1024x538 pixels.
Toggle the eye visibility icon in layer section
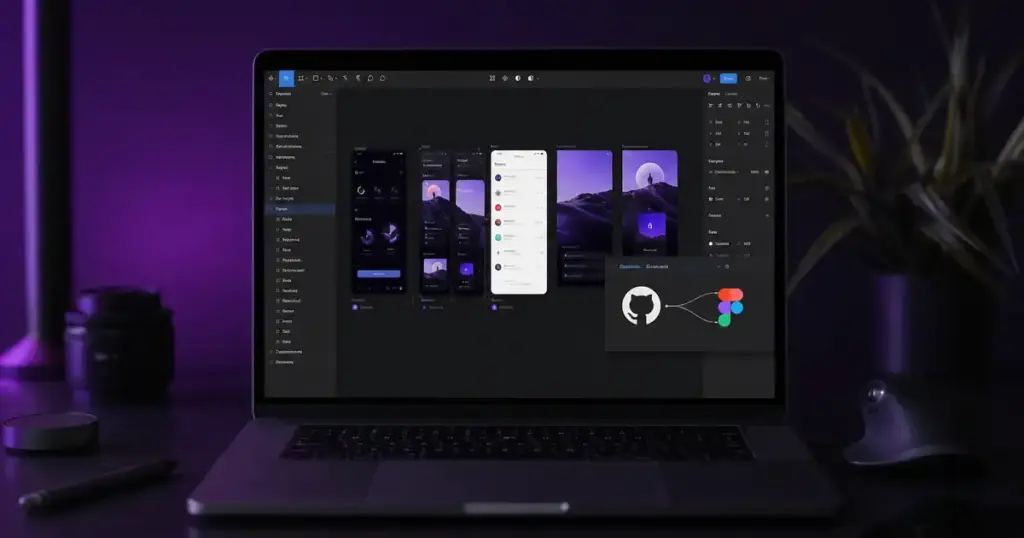(x=767, y=172)
